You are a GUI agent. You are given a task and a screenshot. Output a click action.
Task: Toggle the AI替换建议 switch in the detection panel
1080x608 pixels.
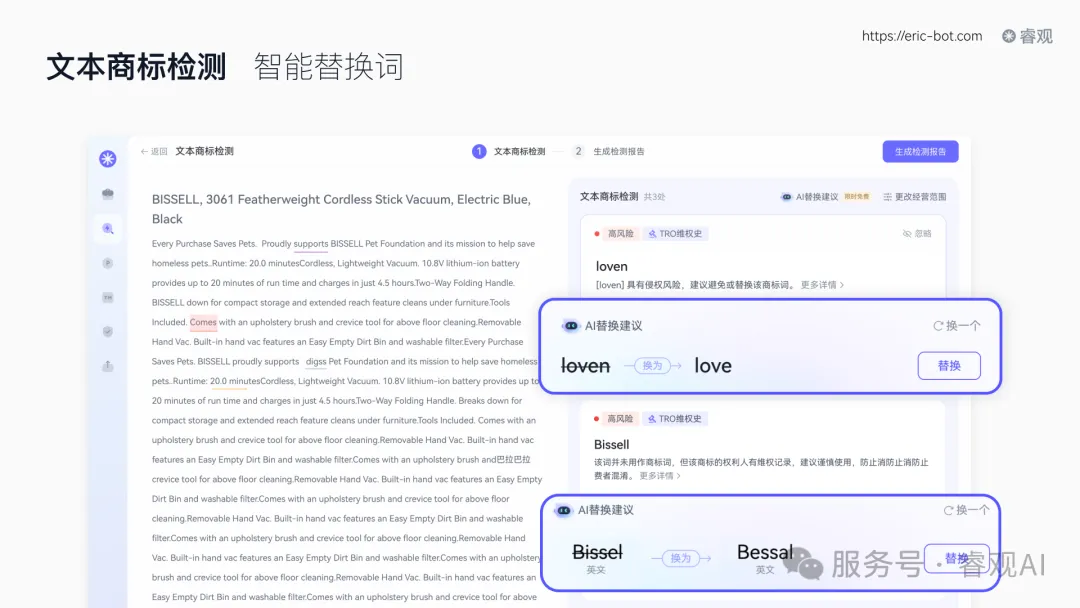pyautogui.click(x=786, y=197)
